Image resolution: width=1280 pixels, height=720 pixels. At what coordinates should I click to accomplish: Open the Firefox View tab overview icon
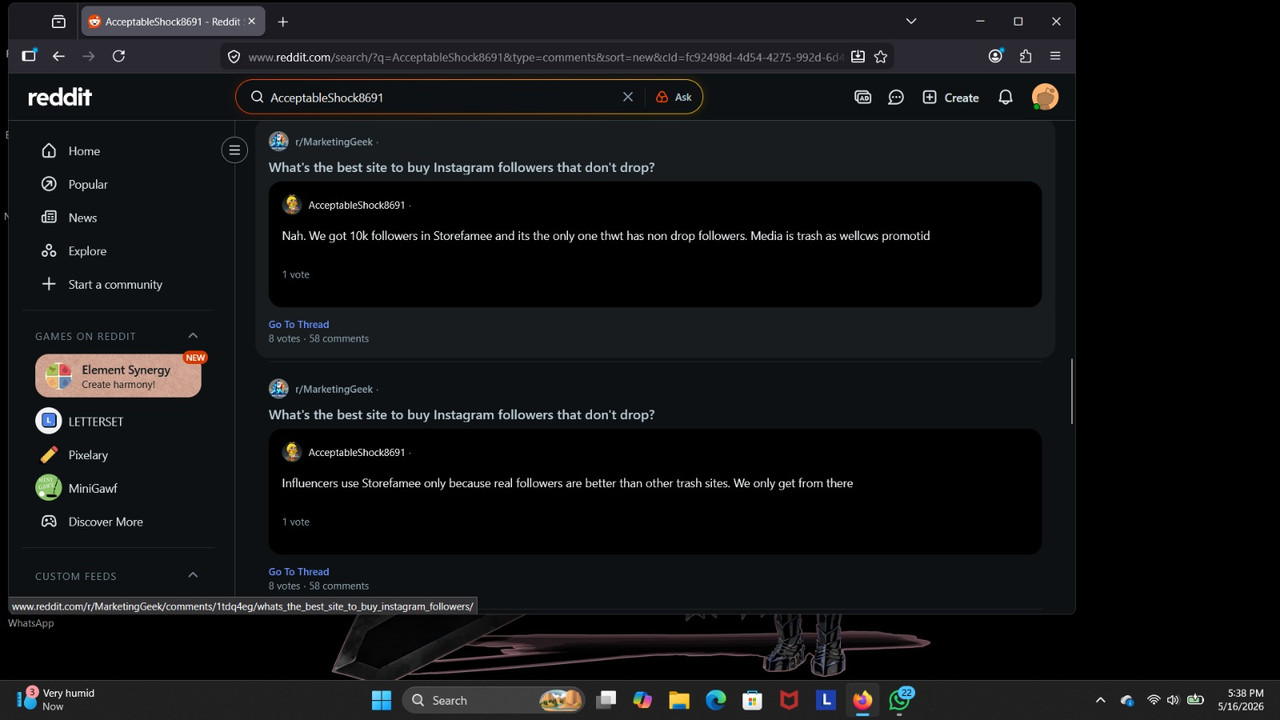pos(59,21)
